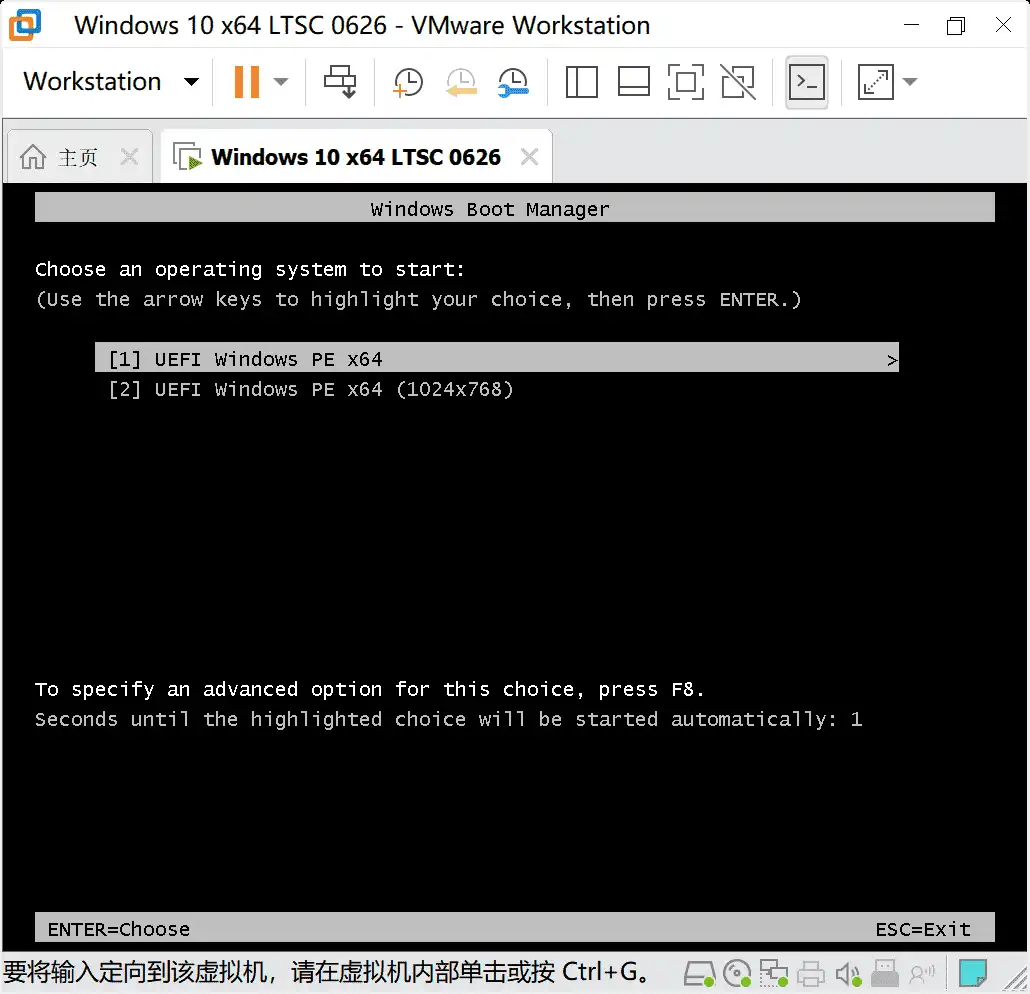The height and width of the screenshot is (994, 1030).
Task: Open the snapshot manager
Action: point(513,82)
